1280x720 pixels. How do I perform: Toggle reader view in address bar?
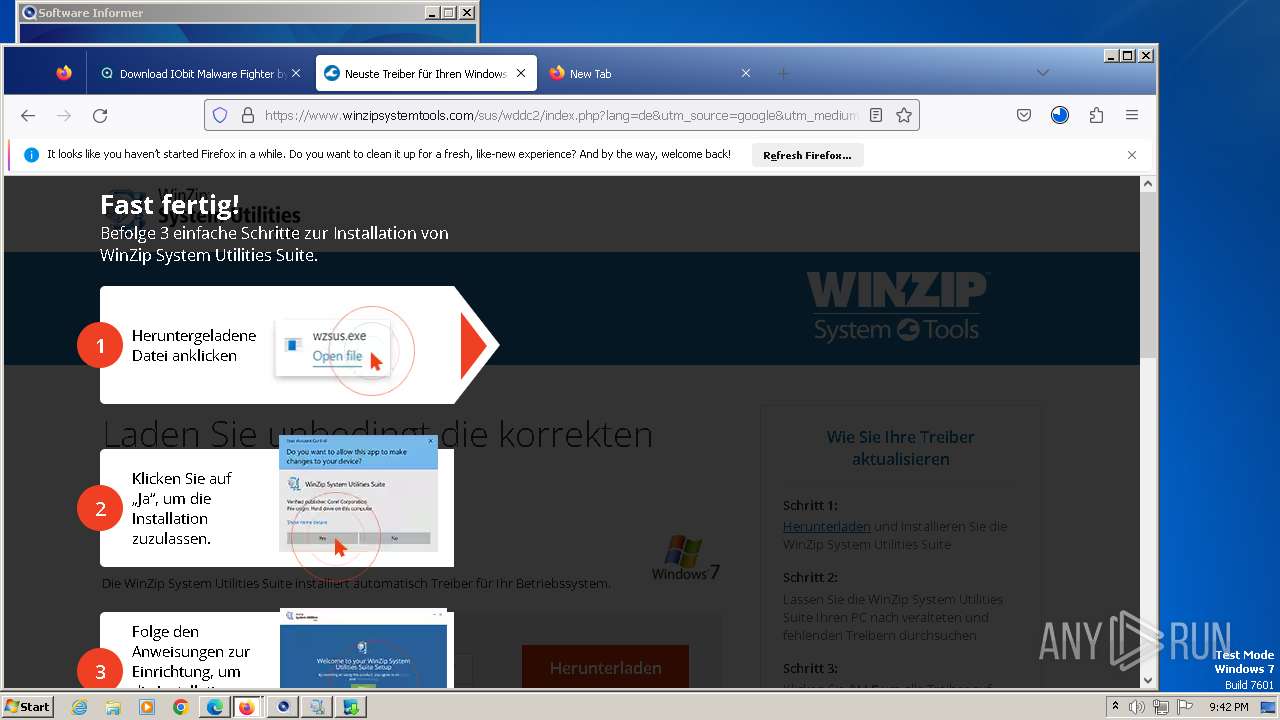(x=876, y=115)
